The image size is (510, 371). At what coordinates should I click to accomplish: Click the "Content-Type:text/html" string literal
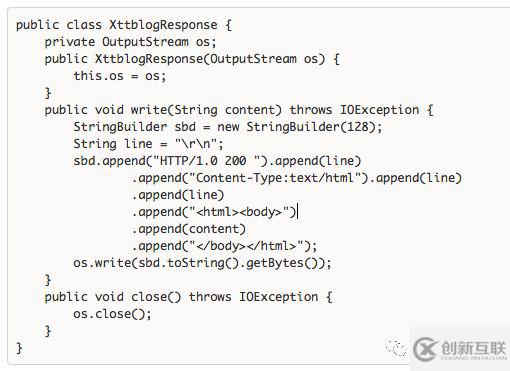click(275, 178)
